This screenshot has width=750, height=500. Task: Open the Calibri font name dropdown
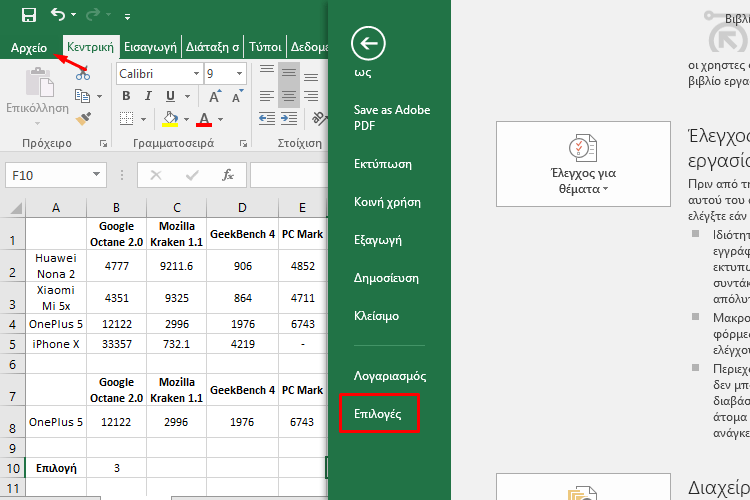[x=195, y=74]
